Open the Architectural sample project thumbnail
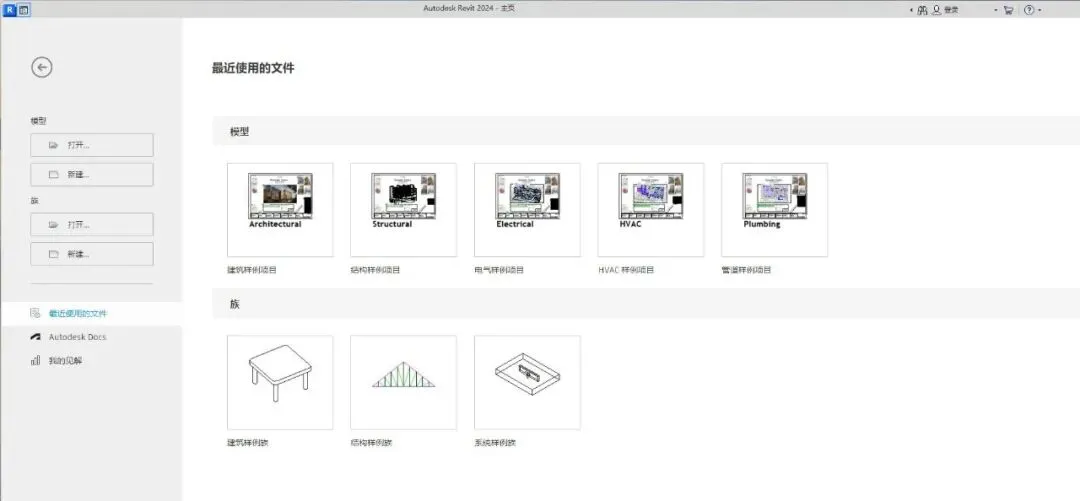1080x501 pixels. coord(280,210)
